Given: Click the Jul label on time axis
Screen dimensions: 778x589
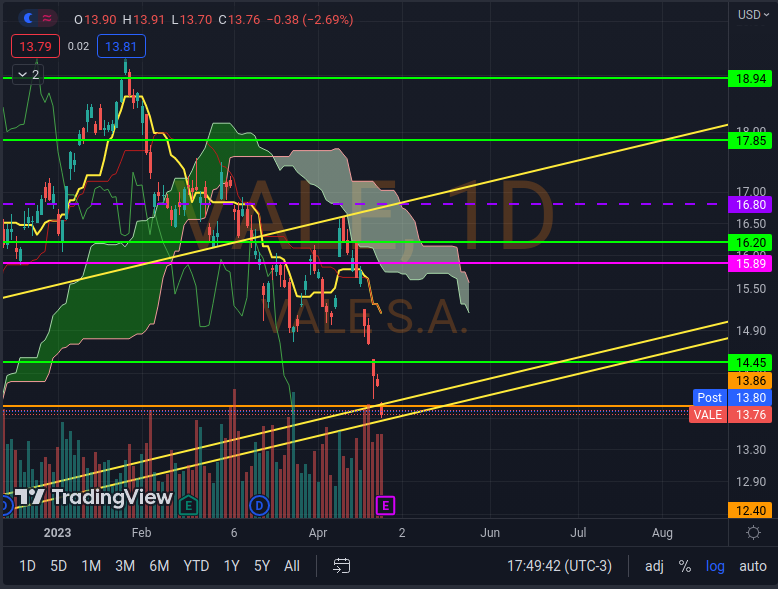Looking at the screenshot, I should [x=578, y=533].
